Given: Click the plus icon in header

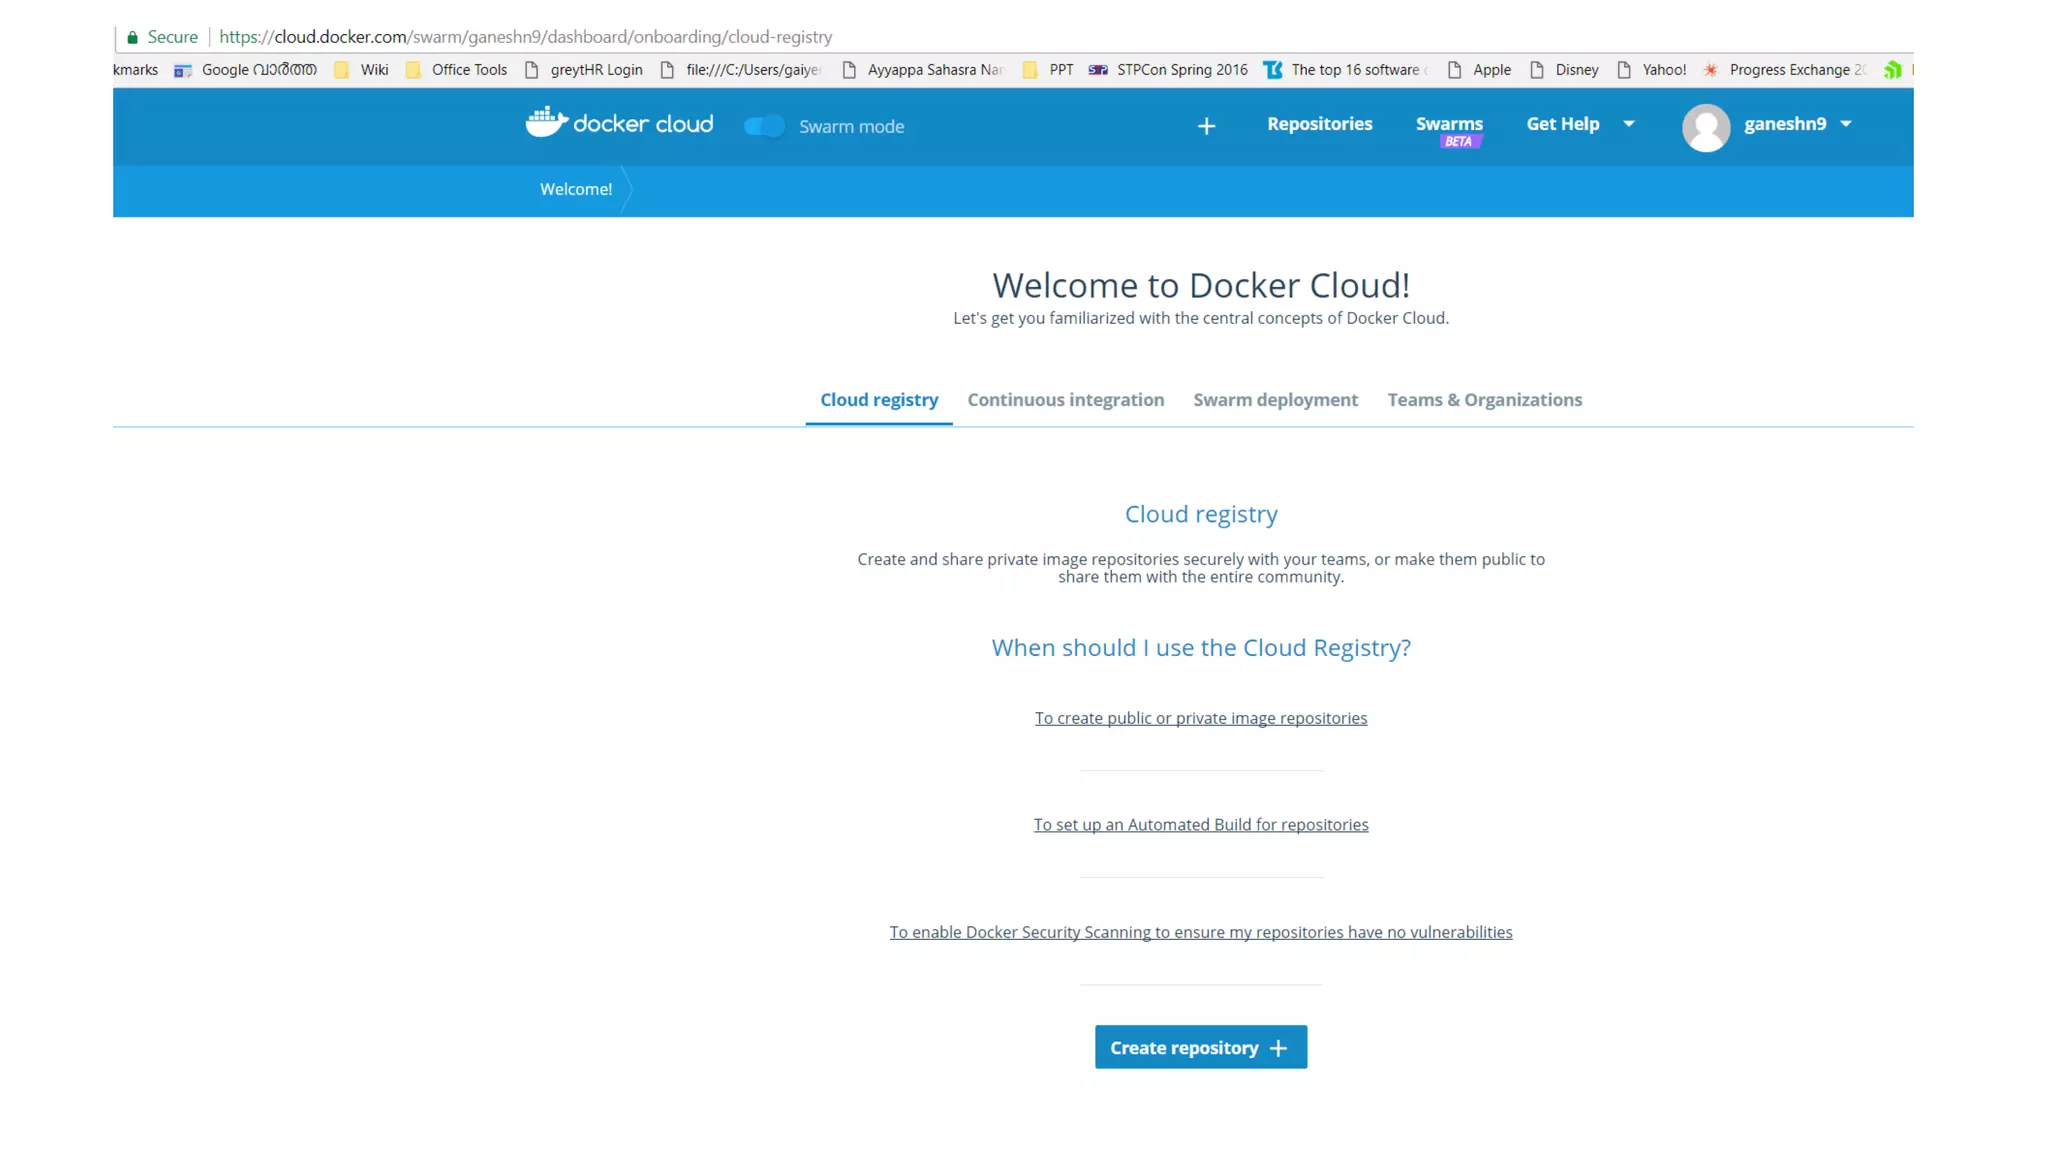Looking at the screenshot, I should [x=1206, y=126].
